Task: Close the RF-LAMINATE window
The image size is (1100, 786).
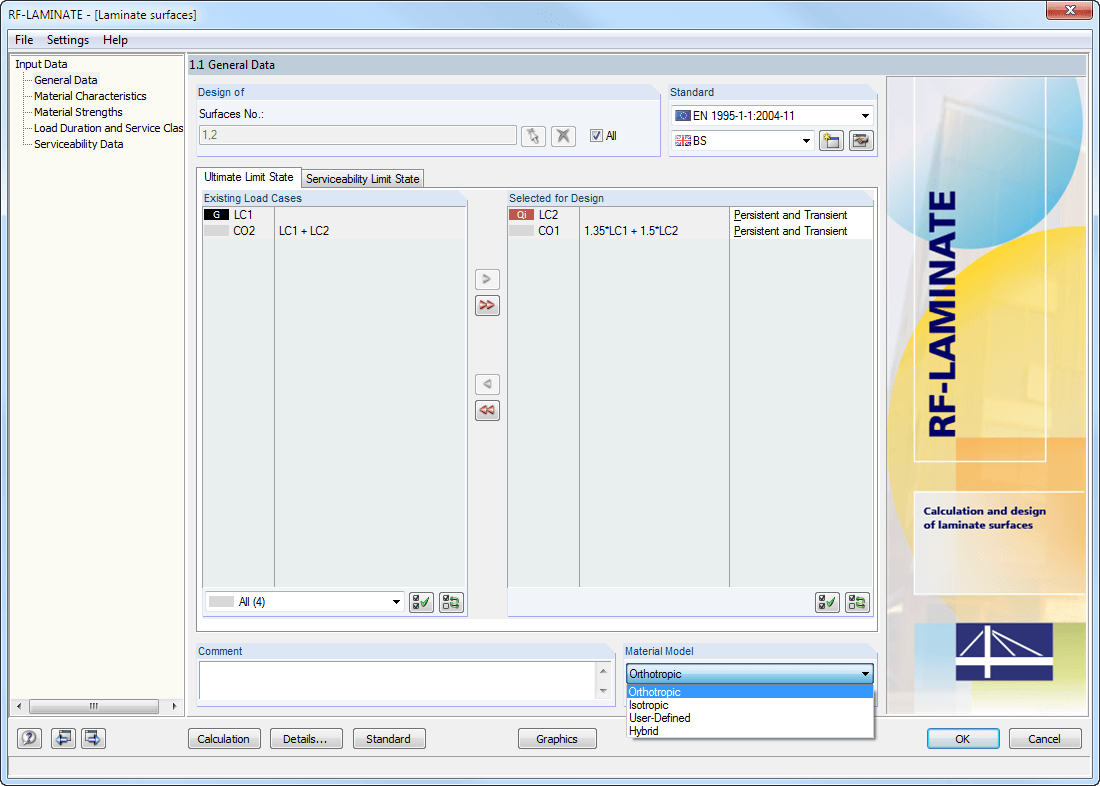Action: pyautogui.click(x=1070, y=10)
